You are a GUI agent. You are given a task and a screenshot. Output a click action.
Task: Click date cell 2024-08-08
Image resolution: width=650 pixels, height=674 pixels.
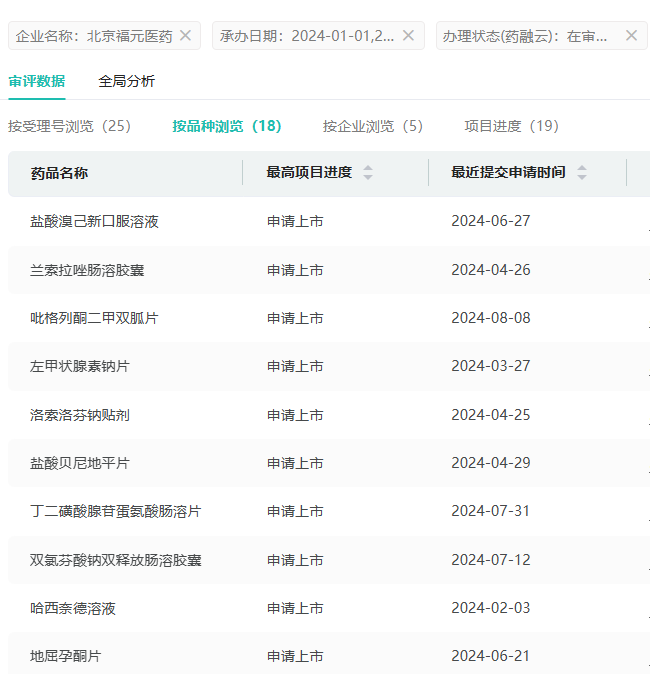pos(491,318)
